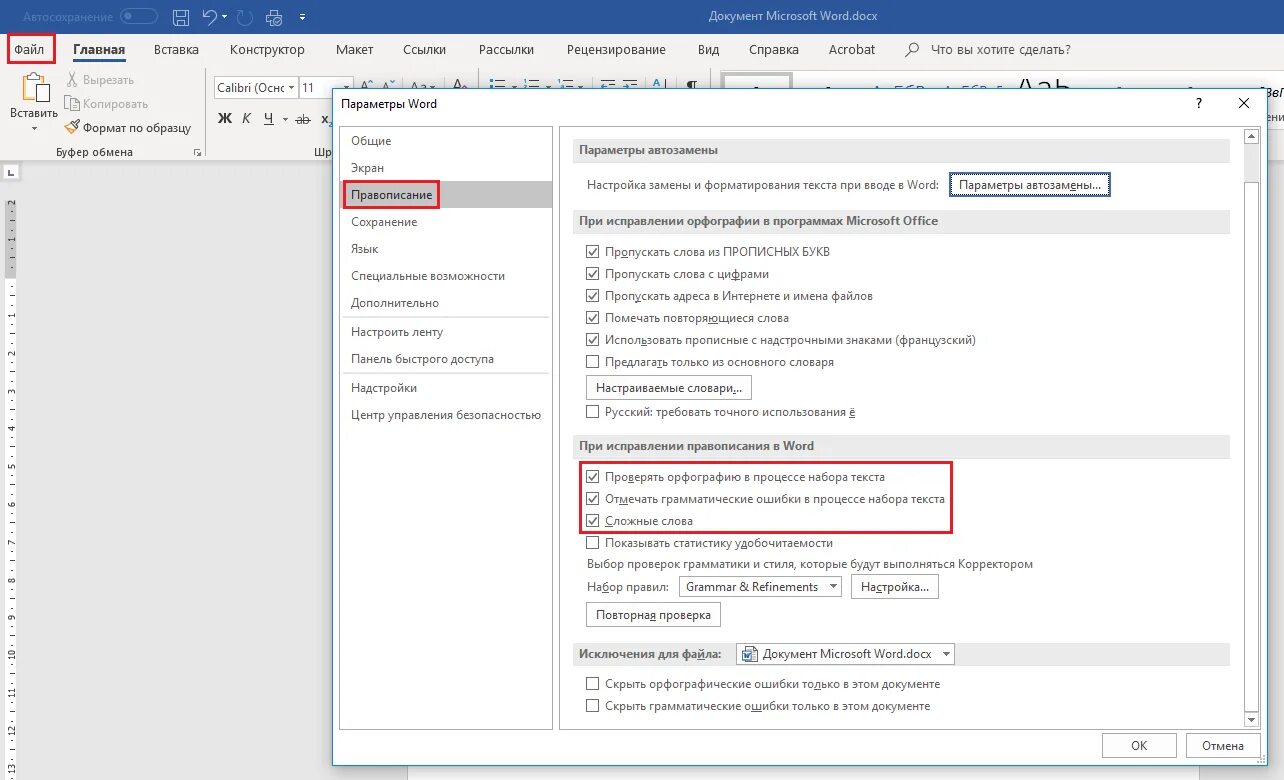
Task: Switch to the Макет ribbon tab
Action: [x=354, y=49]
